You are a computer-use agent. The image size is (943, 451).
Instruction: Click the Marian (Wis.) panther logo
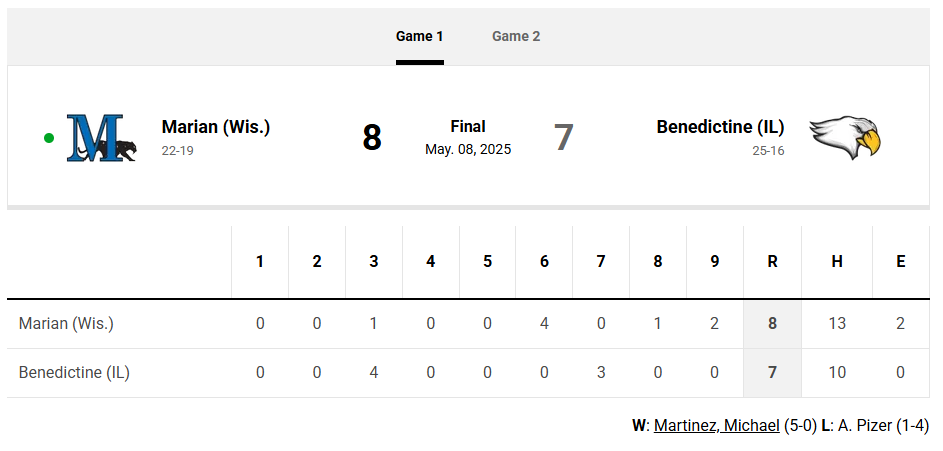click(x=102, y=138)
